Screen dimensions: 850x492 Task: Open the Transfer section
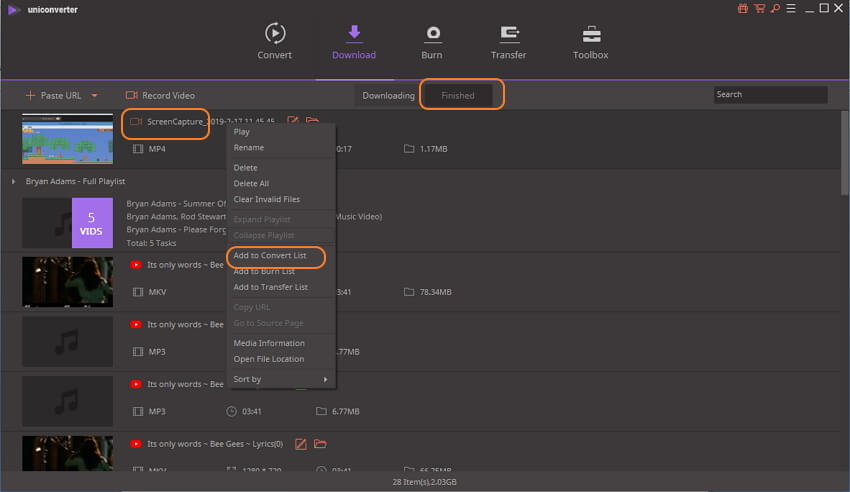(x=508, y=41)
